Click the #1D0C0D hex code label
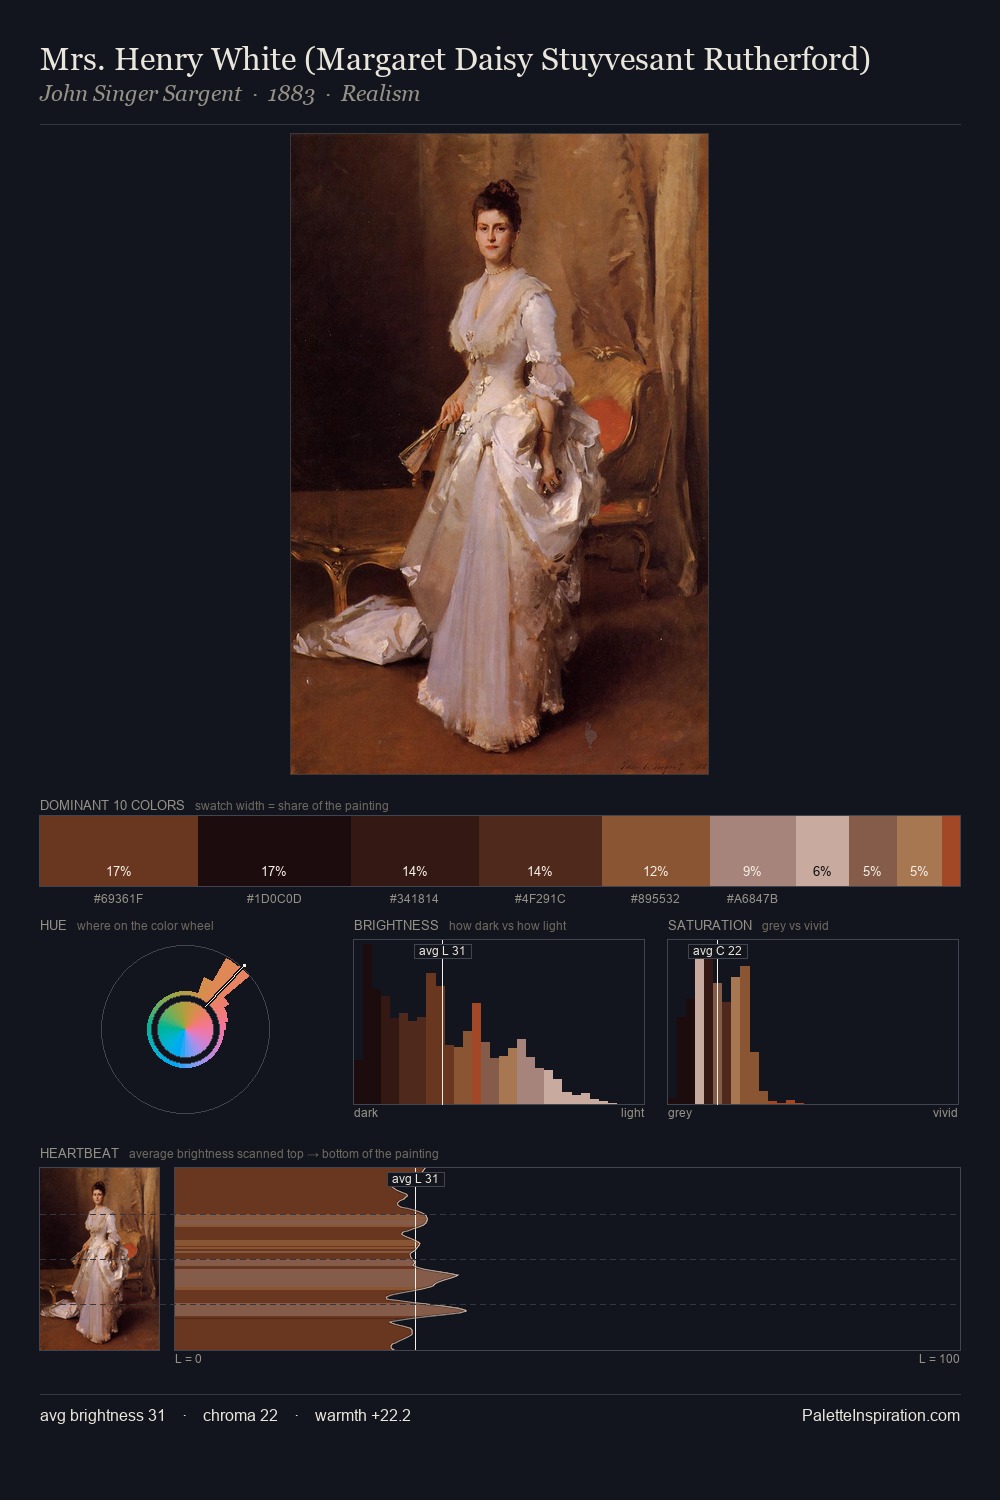1000x1500 pixels. point(274,899)
